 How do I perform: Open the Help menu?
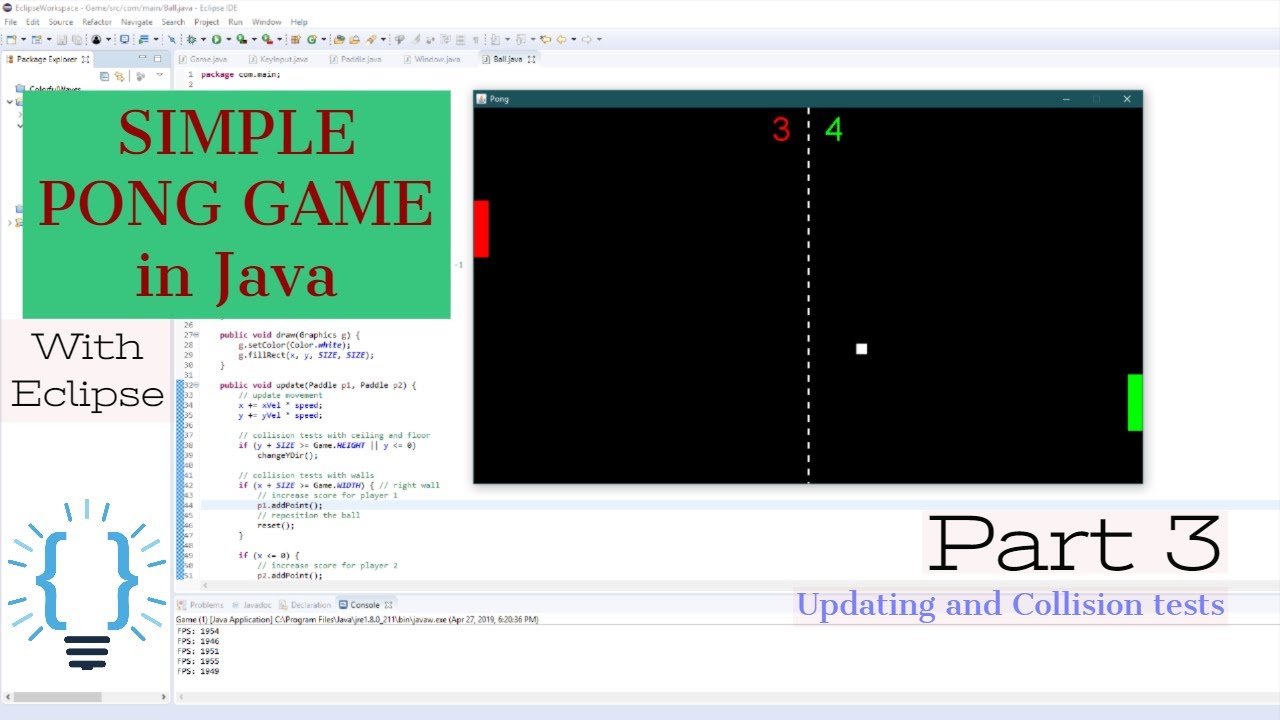pyautogui.click(x=299, y=22)
